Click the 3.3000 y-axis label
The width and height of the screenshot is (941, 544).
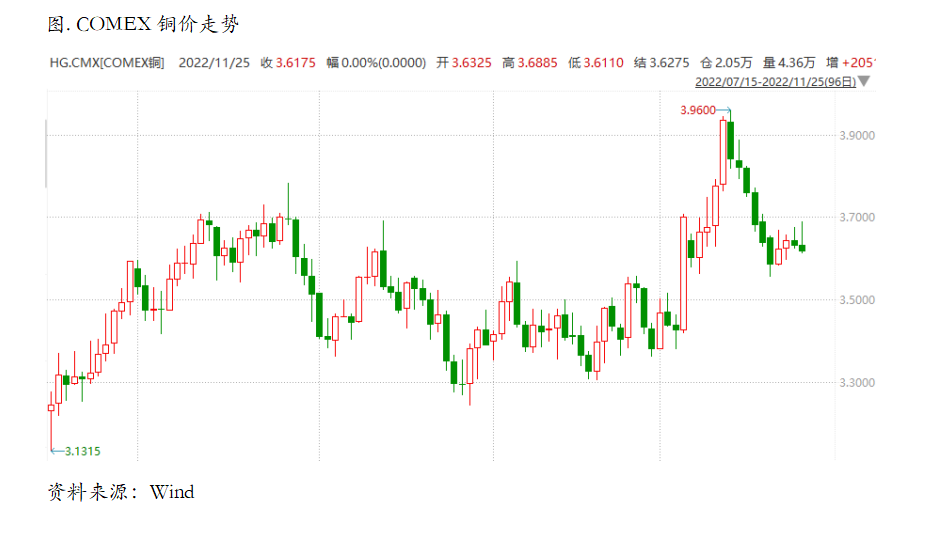click(x=856, y=382)
